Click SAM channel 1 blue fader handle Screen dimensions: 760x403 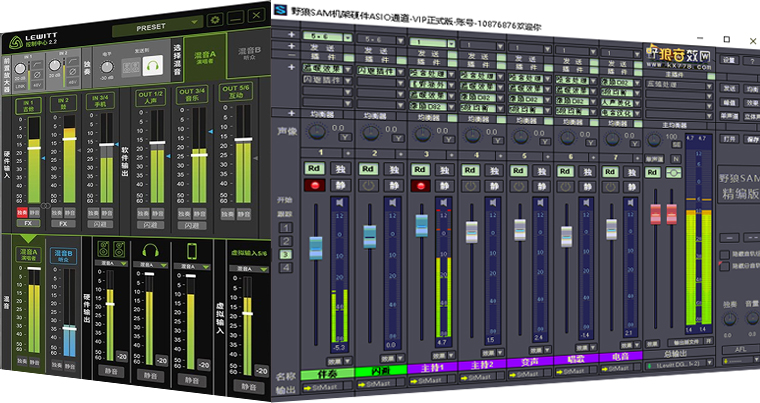(x=316, y=248)
